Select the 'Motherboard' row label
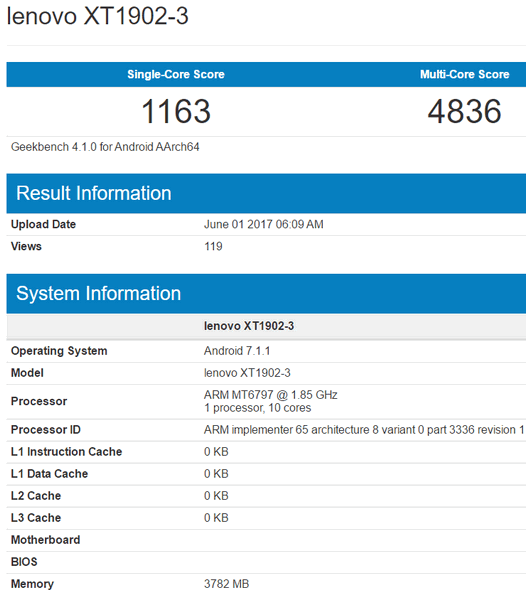Viewport: 526px width, 593px height. tap(45, 540)
